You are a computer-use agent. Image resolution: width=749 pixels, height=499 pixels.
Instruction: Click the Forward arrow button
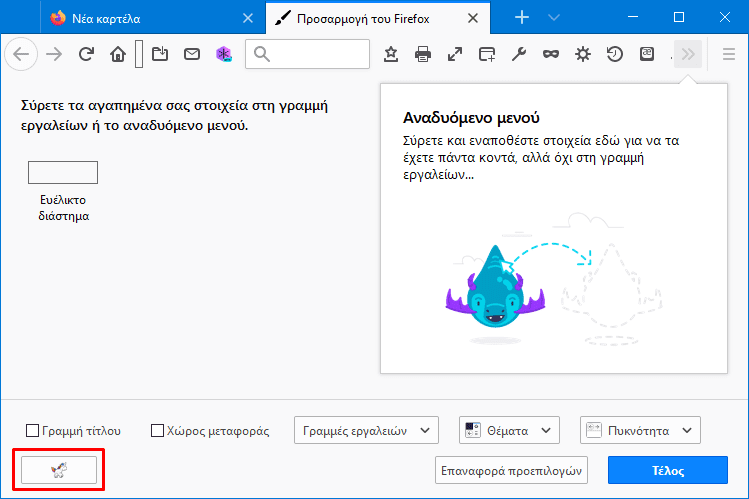[x=54, y=54]
